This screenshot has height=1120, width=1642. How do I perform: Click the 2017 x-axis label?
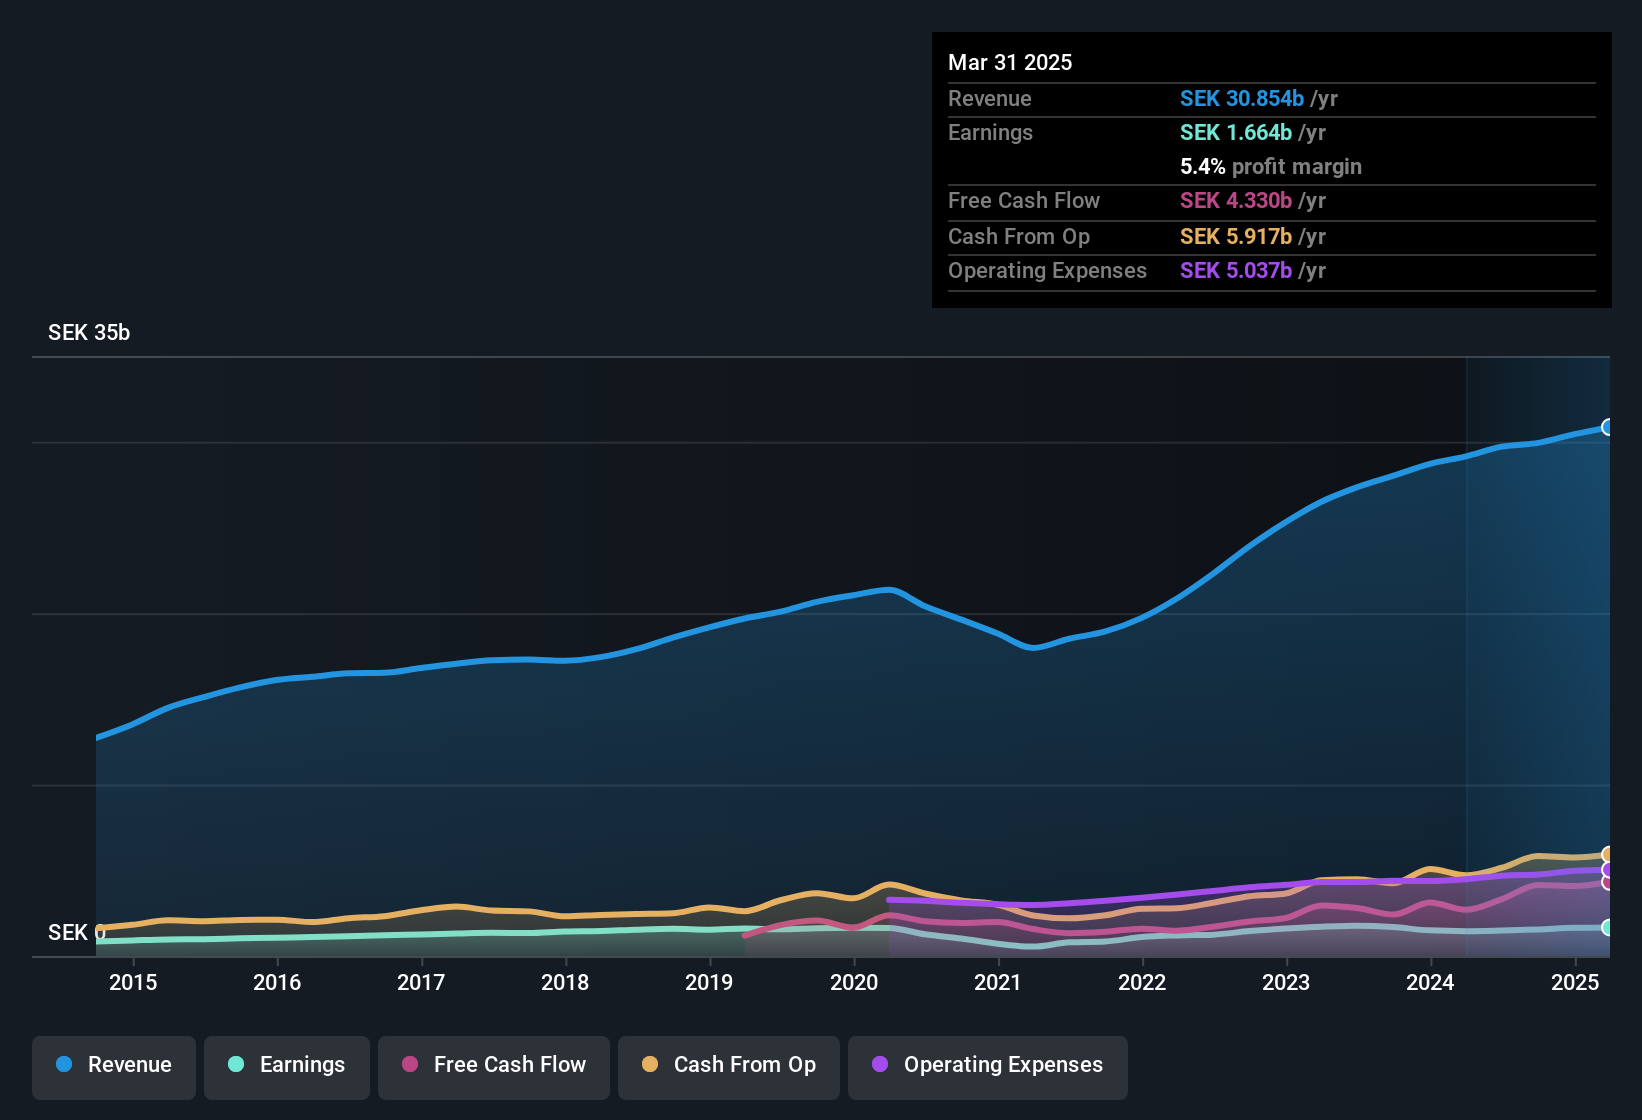pos(421,982)
